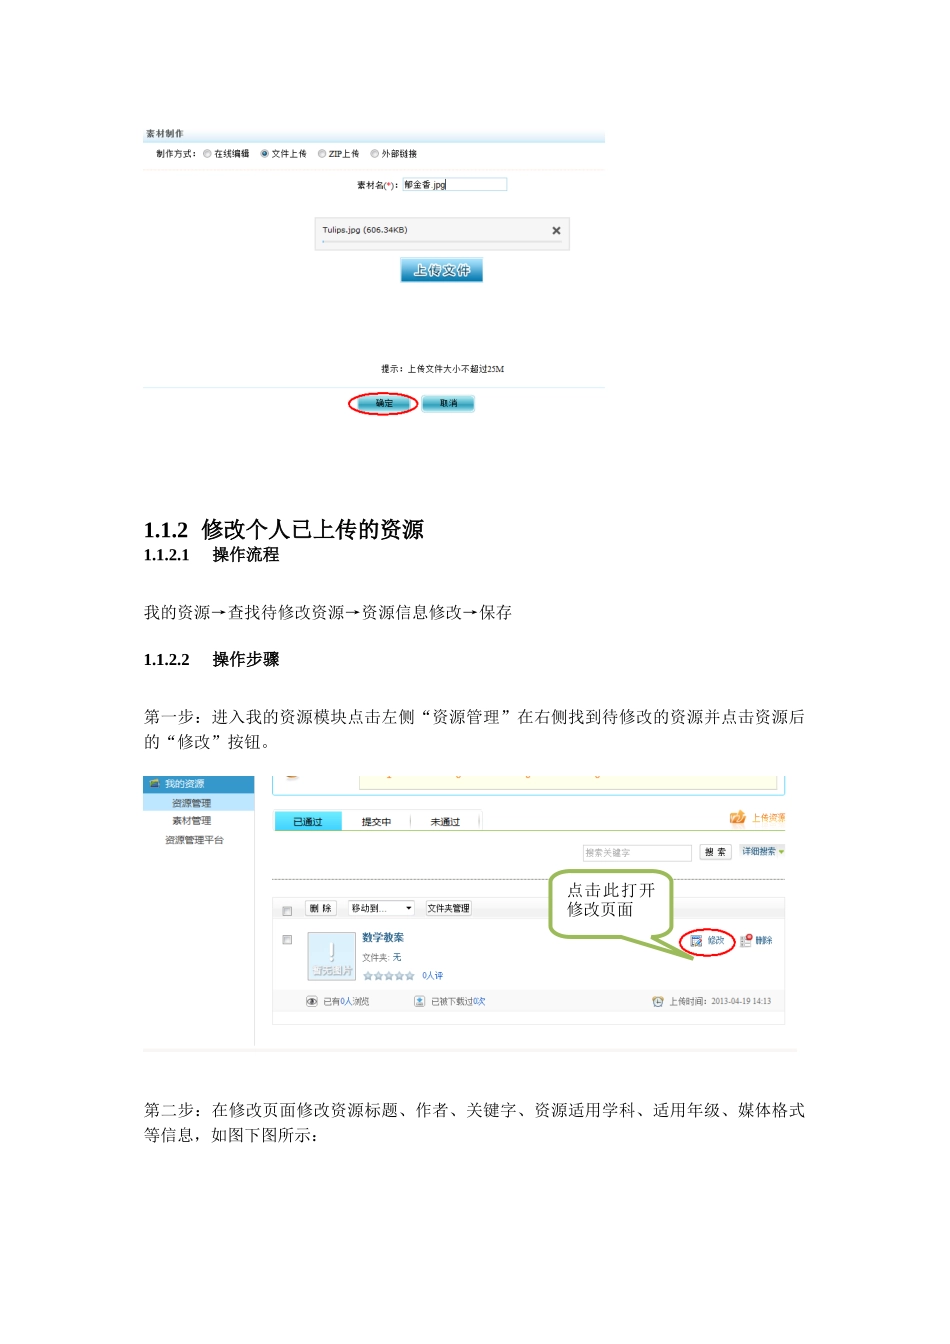950x1344 pixels.
Task: Select the 外部链接 radio option
Action: tap(375, 154)
